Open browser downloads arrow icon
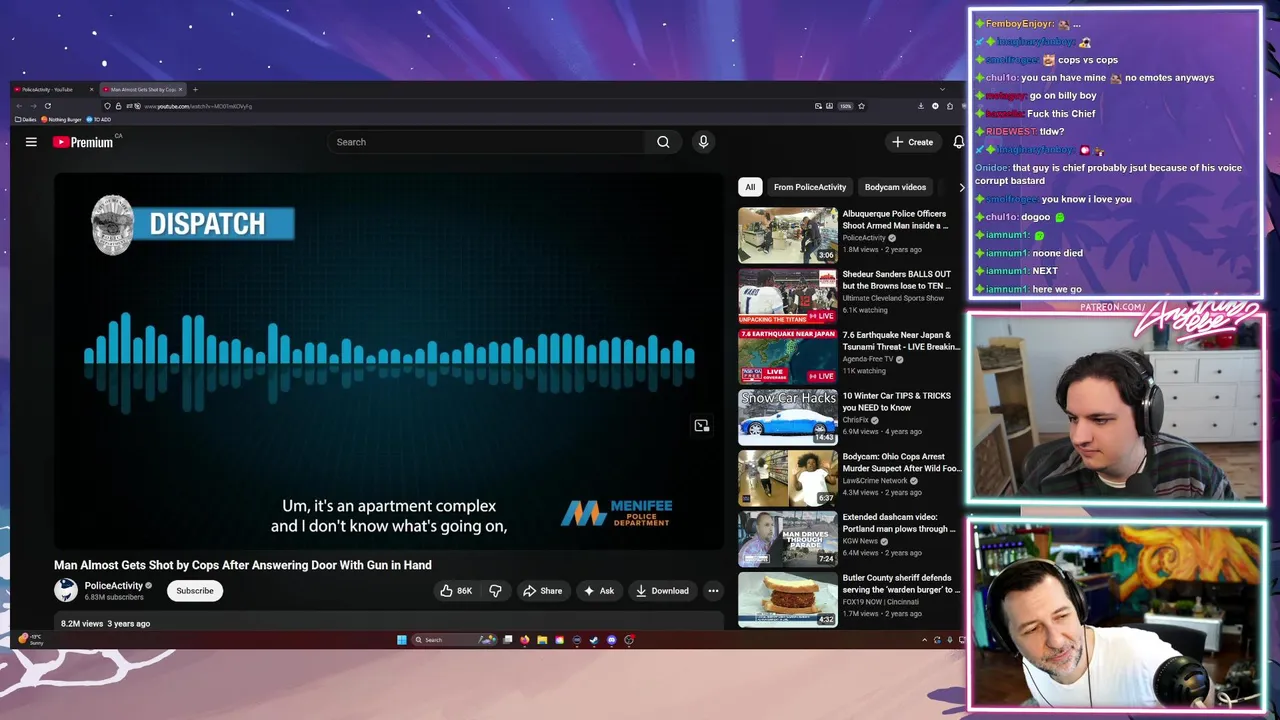 coord(921,106)
